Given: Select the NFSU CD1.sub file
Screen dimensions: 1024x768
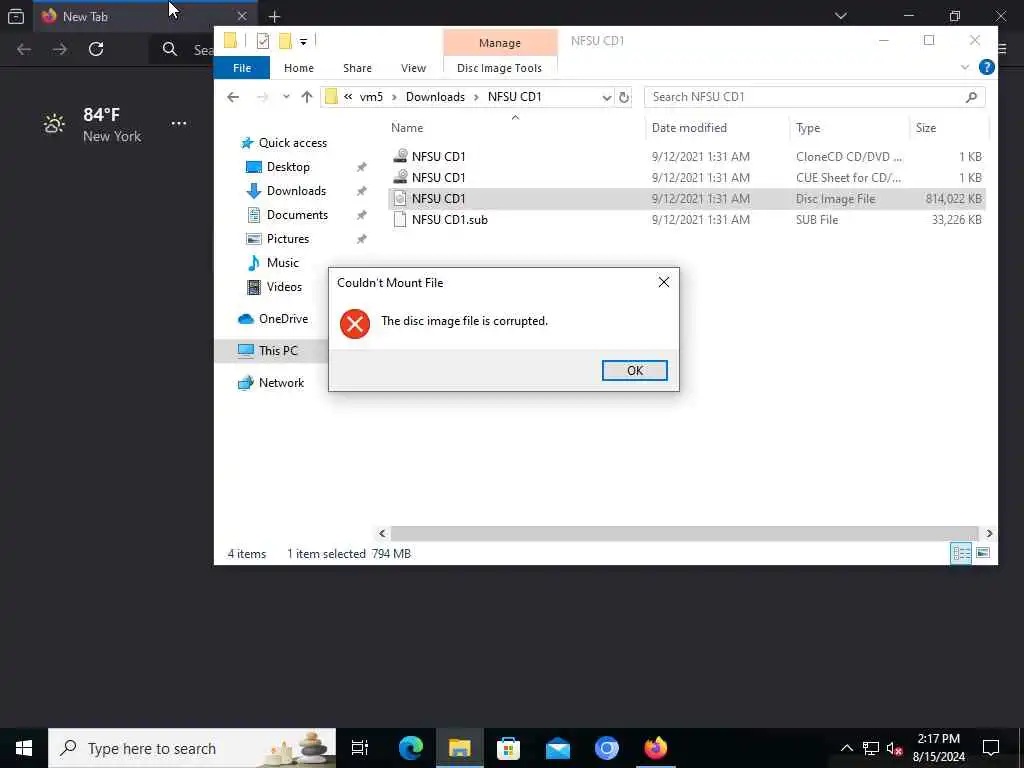Looking at the screenshot, I should click(x=688, y=220).
